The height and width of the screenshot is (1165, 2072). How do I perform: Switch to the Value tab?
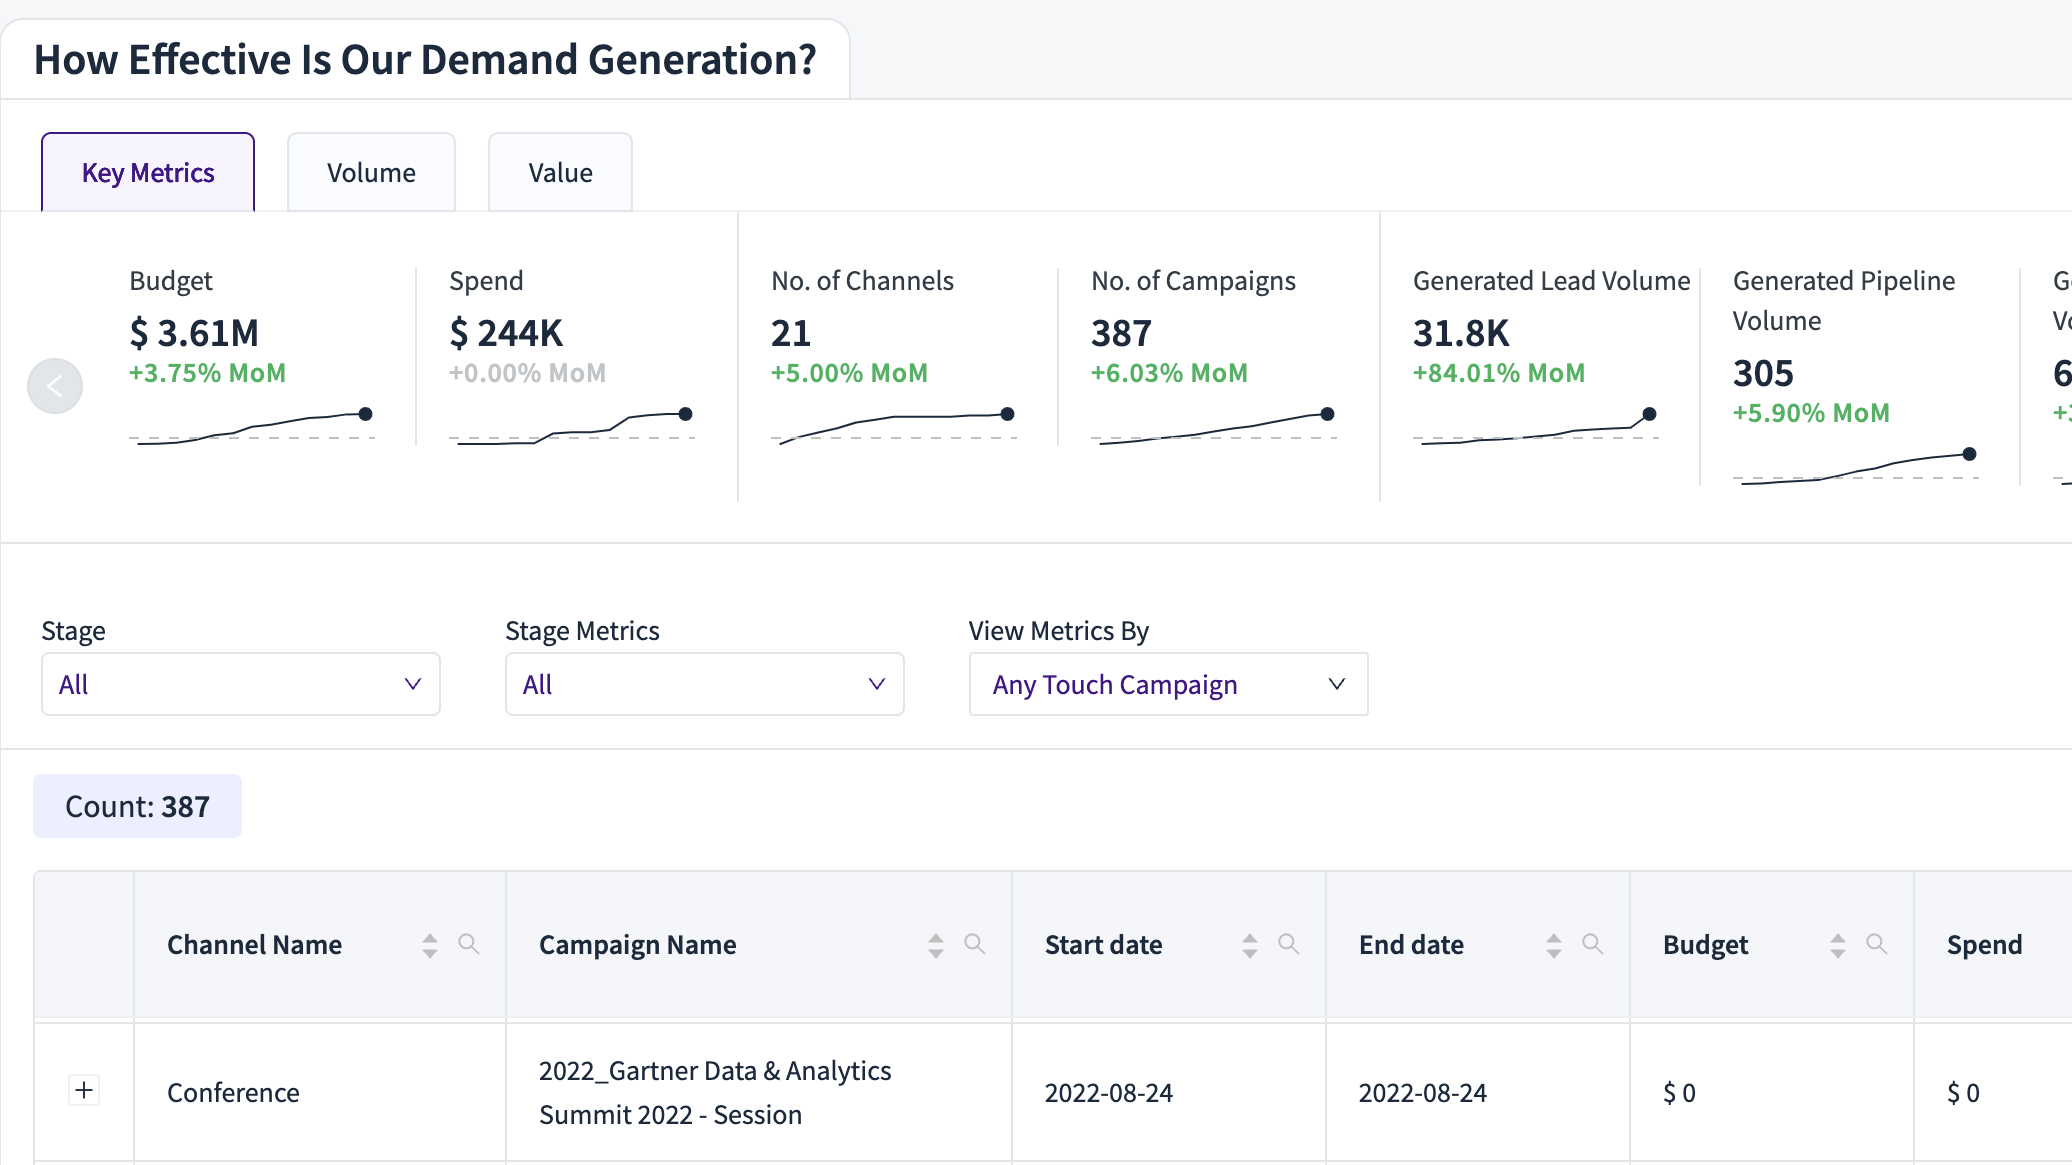coord(560,173)
